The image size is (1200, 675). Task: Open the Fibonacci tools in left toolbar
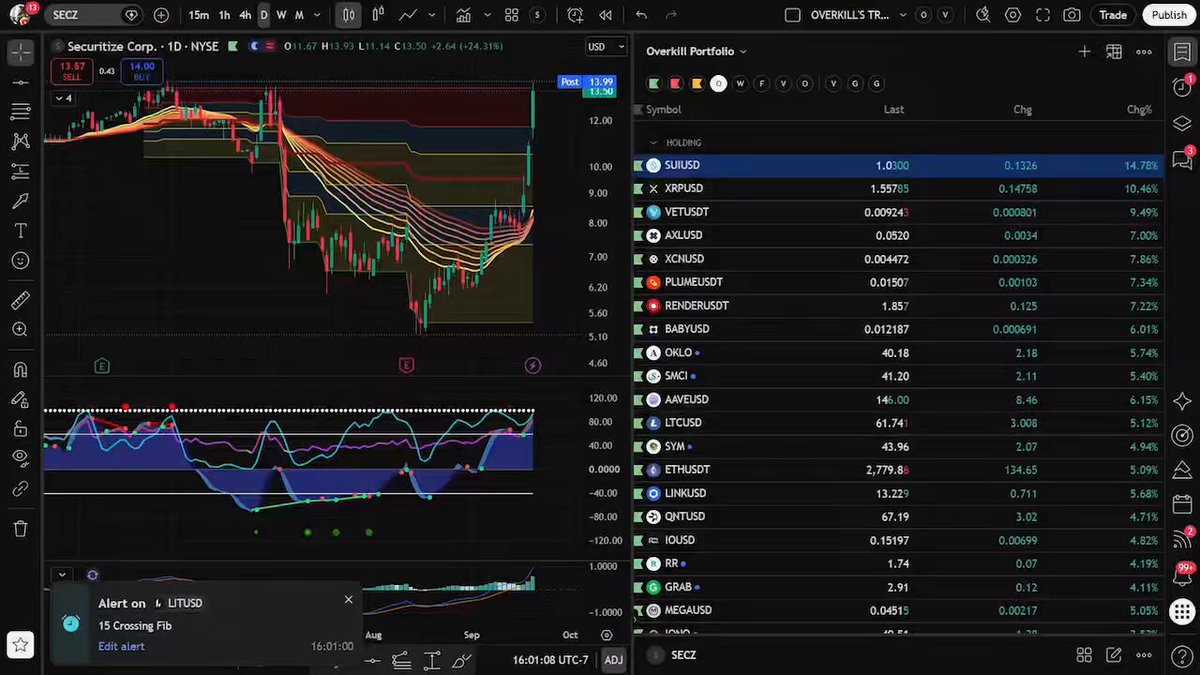20,111
